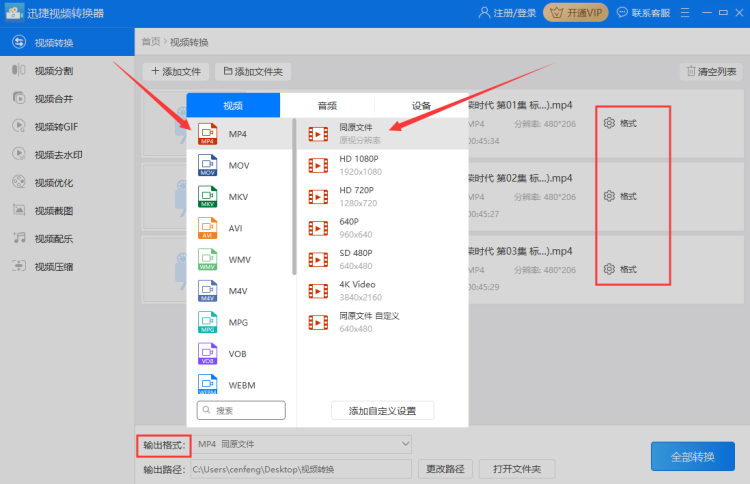The height and width of the screenshot is (484, 750).
Task: Click thumbnail of 第02集 video
Action: 165,197
